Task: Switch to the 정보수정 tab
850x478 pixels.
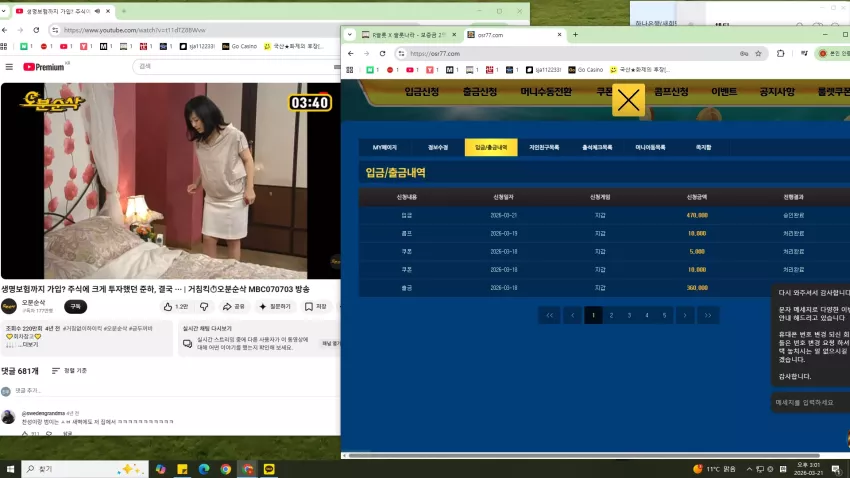Action: (438, 147)
